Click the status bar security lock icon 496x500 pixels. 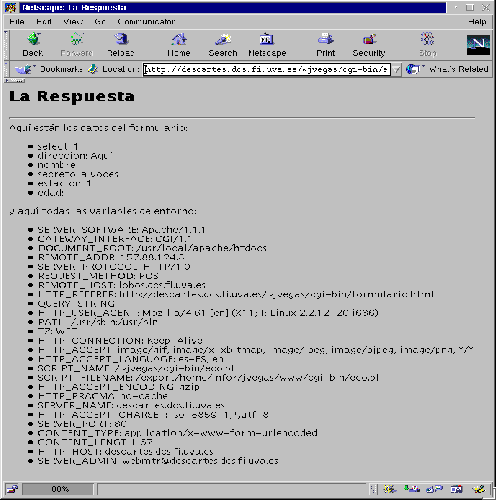[13, 489]
